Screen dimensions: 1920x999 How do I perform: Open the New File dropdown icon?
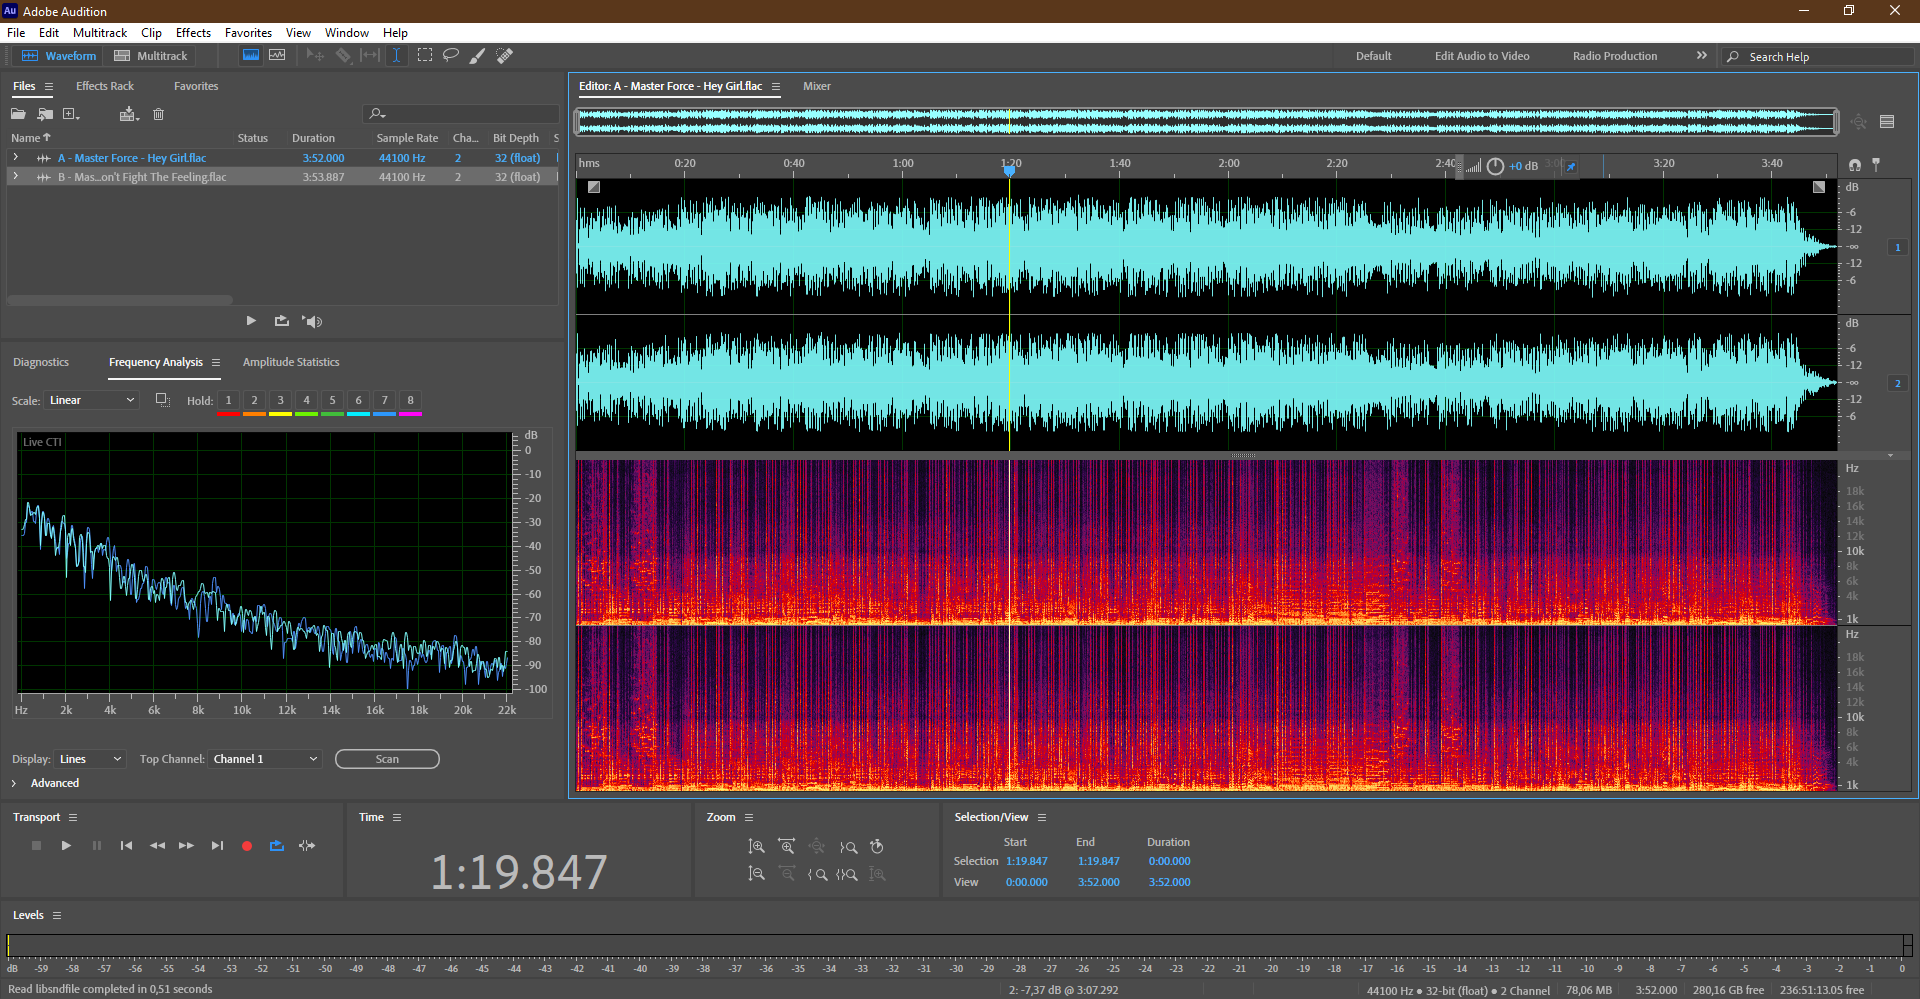[71, 114]
